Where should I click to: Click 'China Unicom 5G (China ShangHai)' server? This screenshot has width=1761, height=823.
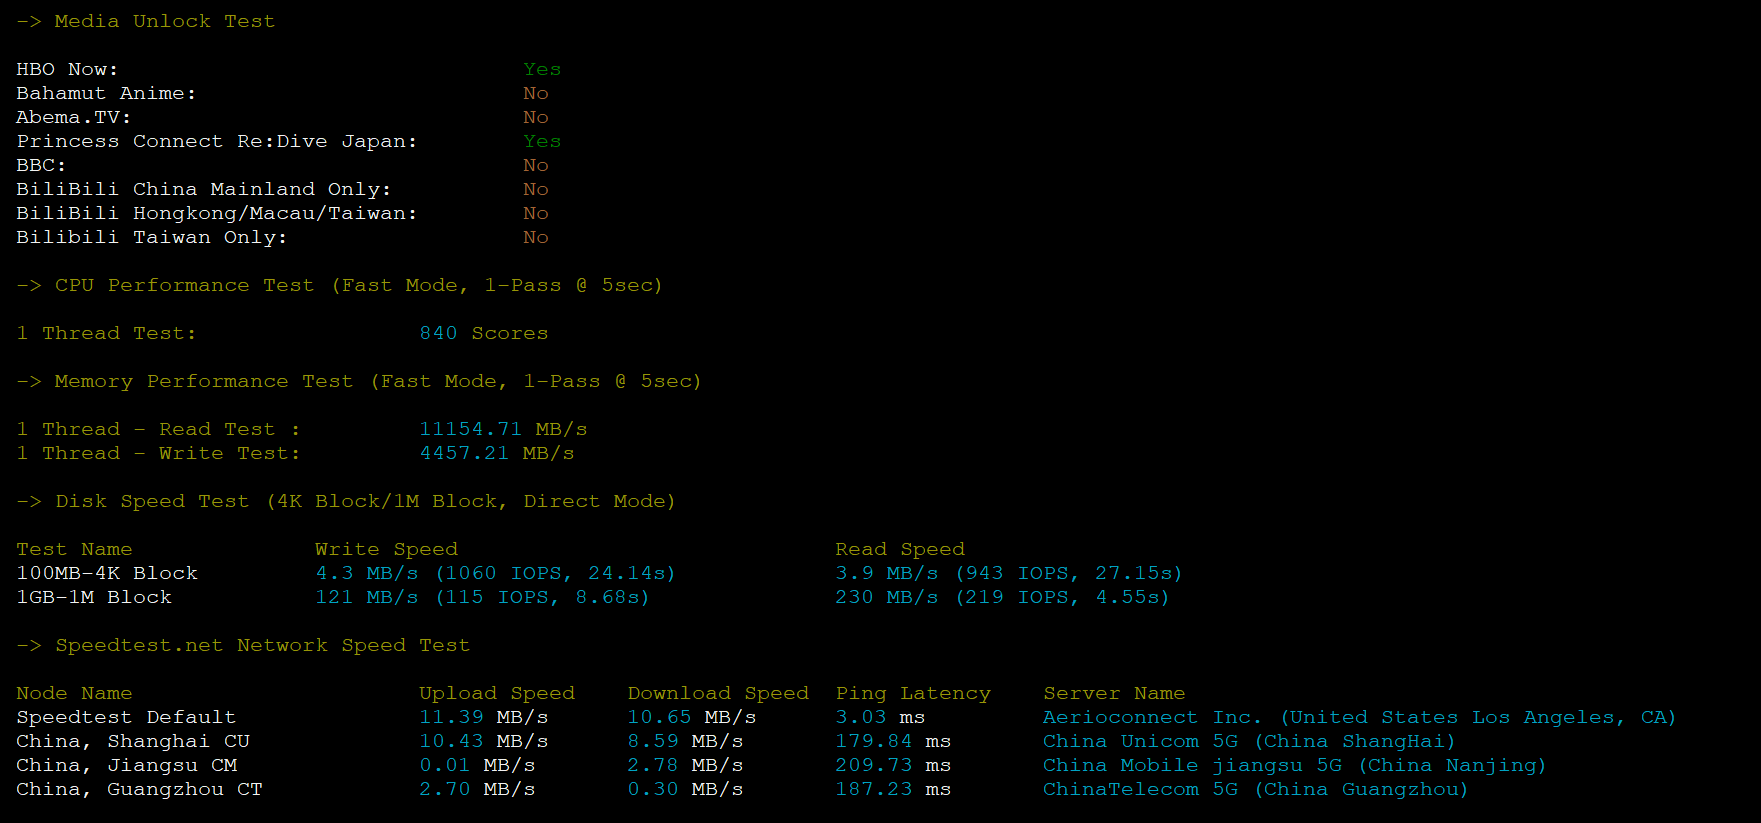[1250, 741]
